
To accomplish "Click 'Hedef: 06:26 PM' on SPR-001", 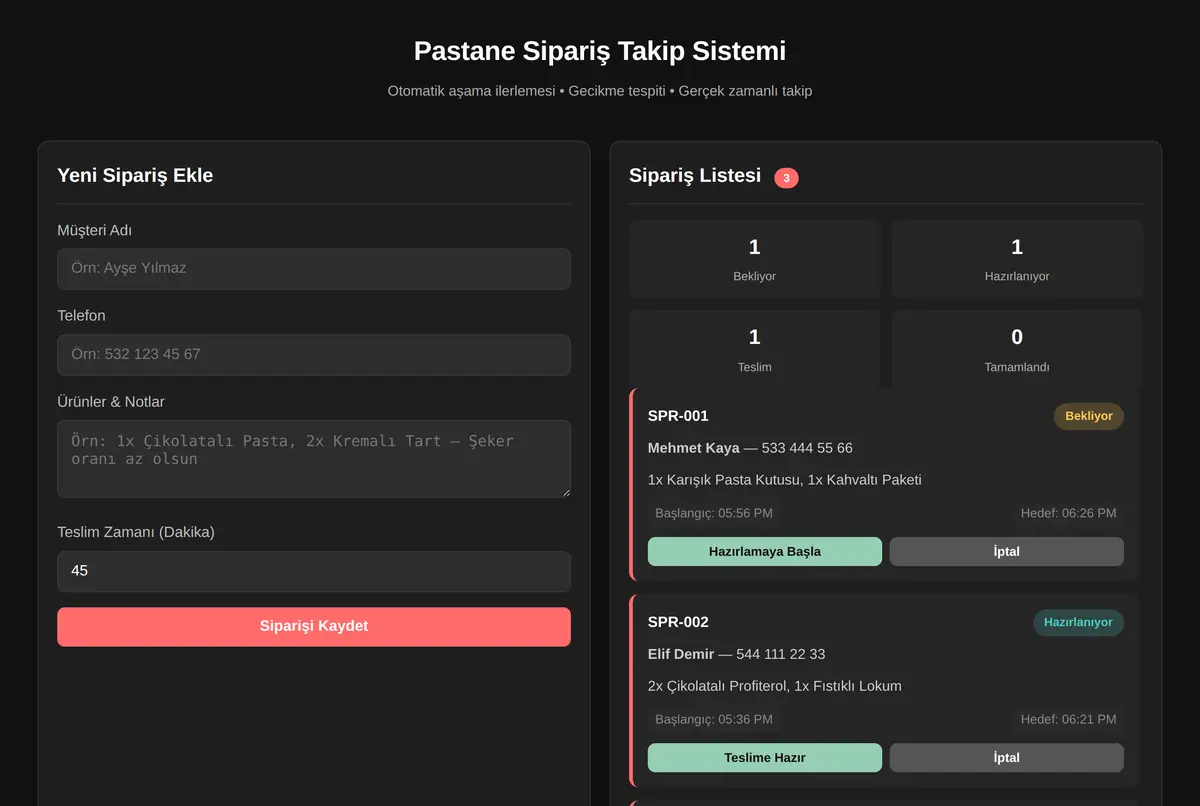I will 1068,513.
